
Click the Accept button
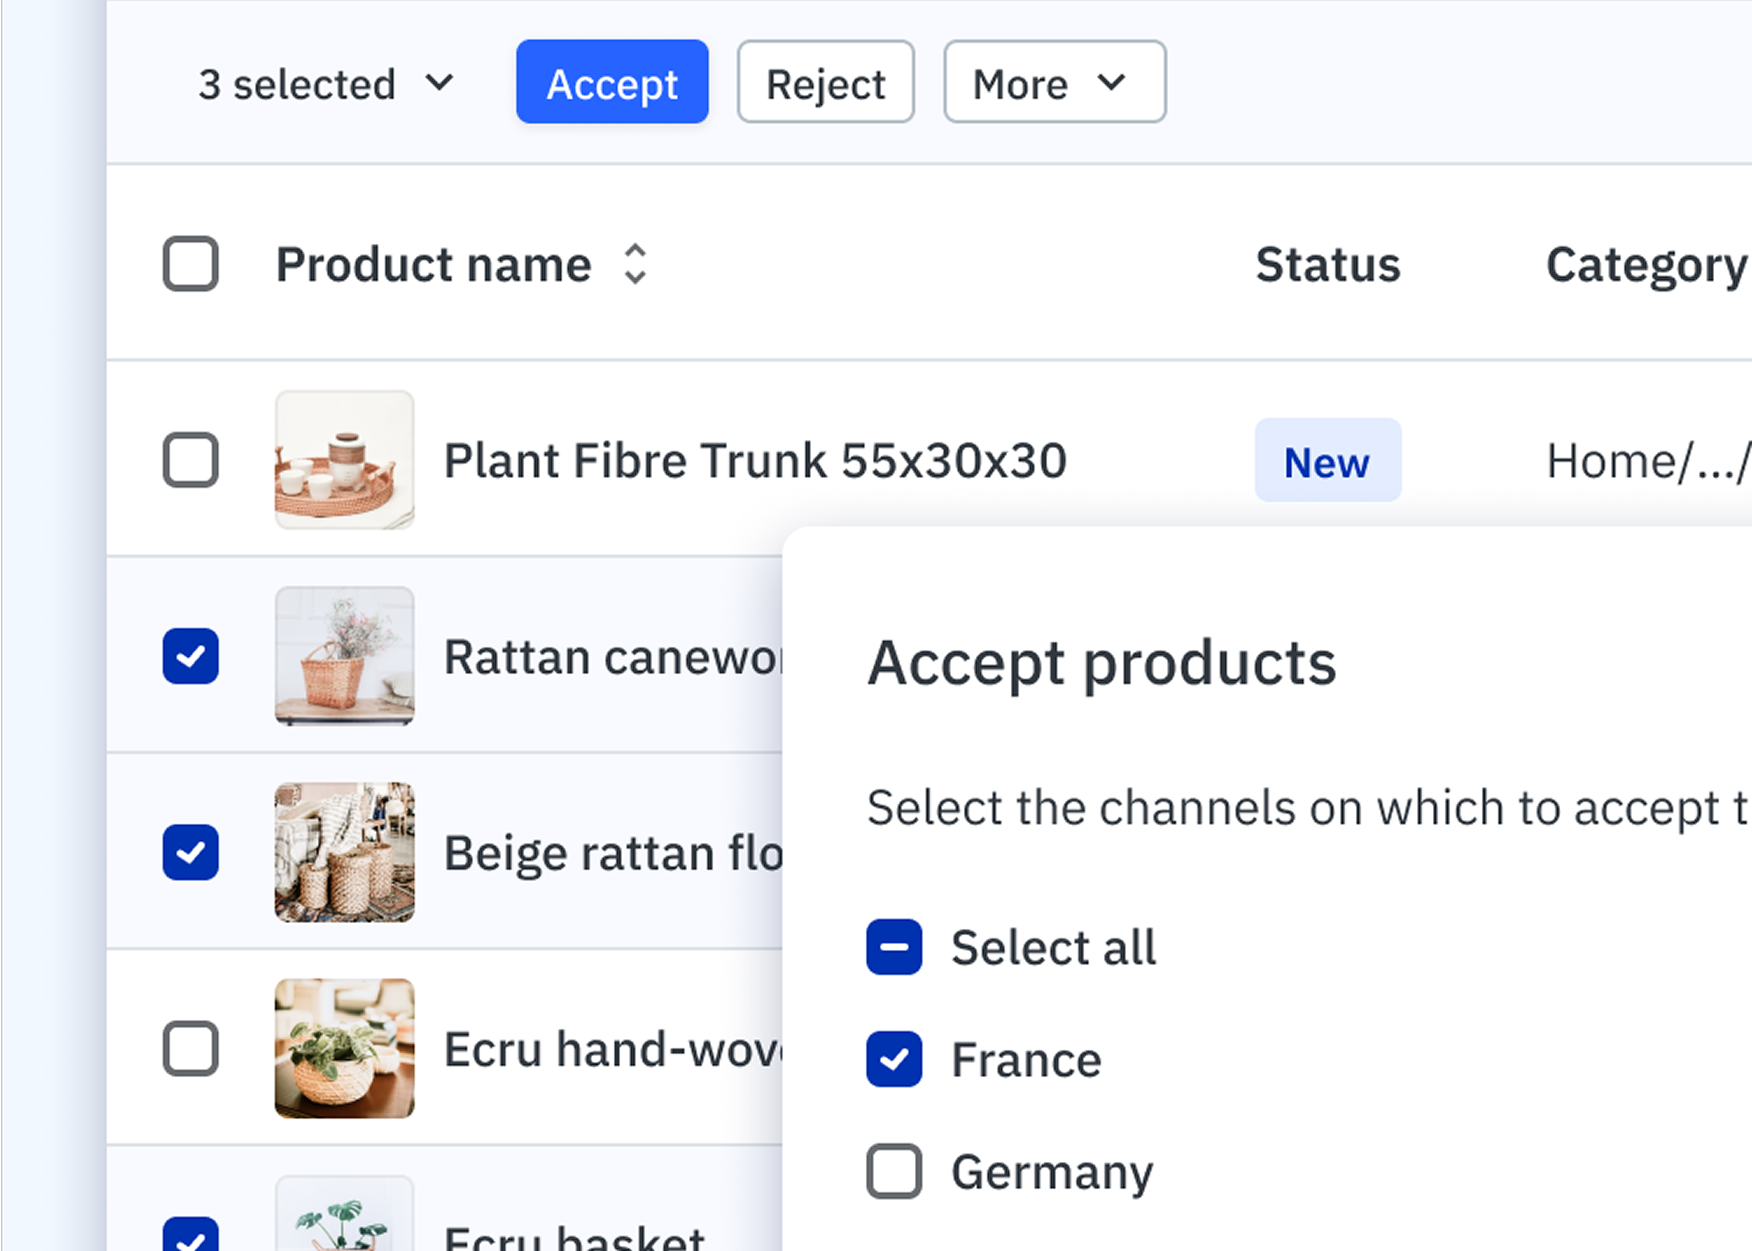point(611,83)
